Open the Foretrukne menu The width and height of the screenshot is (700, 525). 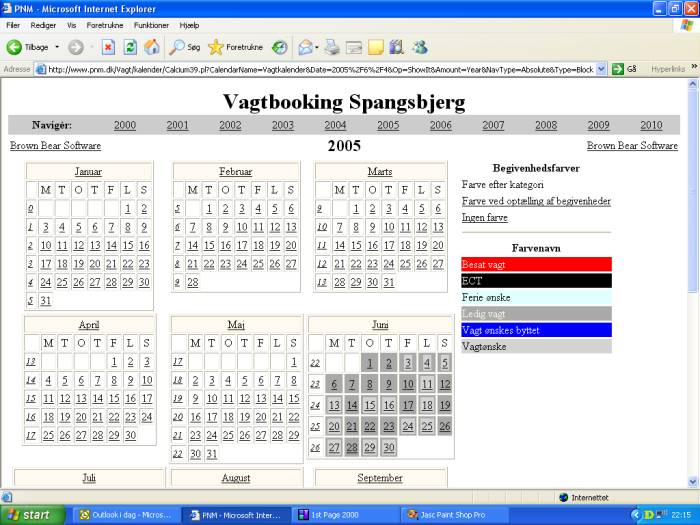tap(105, 25)
